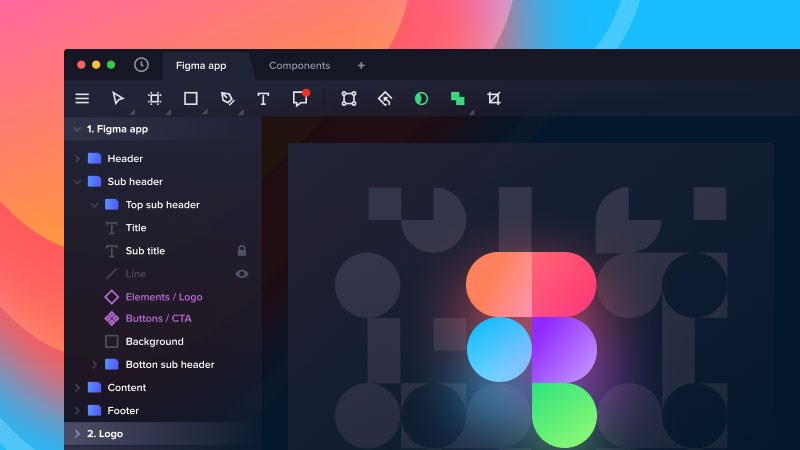The width and height of the screenshot is (800, 450).
Task: Select the Botton sub header layer
Action: [x=170, y=364]
